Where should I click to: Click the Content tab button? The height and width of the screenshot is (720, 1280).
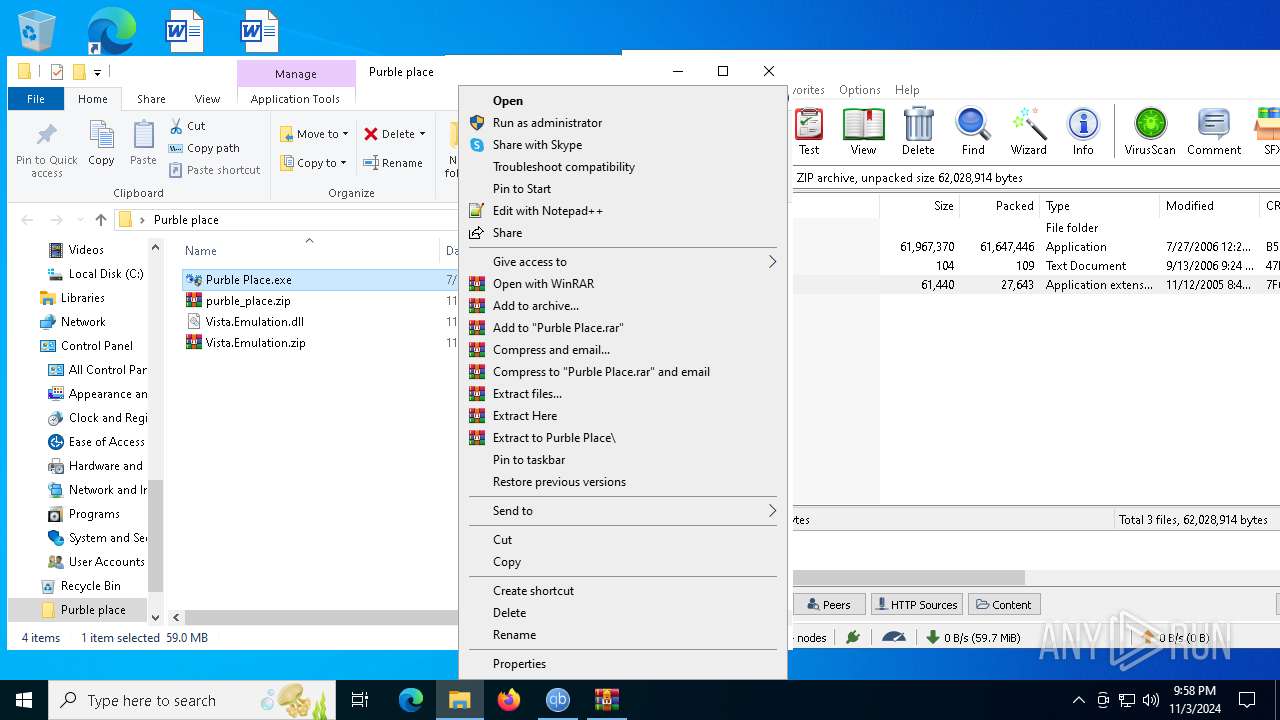tap(1004, 605)
